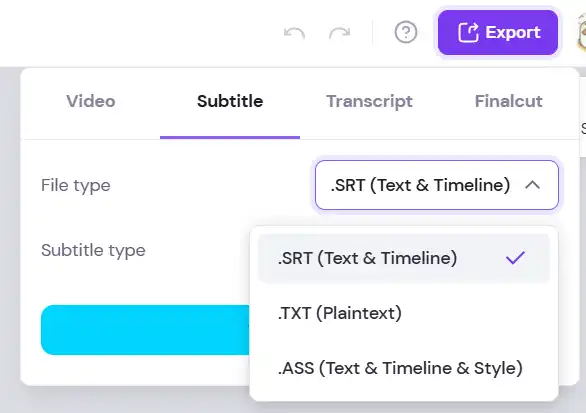Screen dimensions: 586x413
Task: Click the share icon inside Export
Action: coord(468,33)
